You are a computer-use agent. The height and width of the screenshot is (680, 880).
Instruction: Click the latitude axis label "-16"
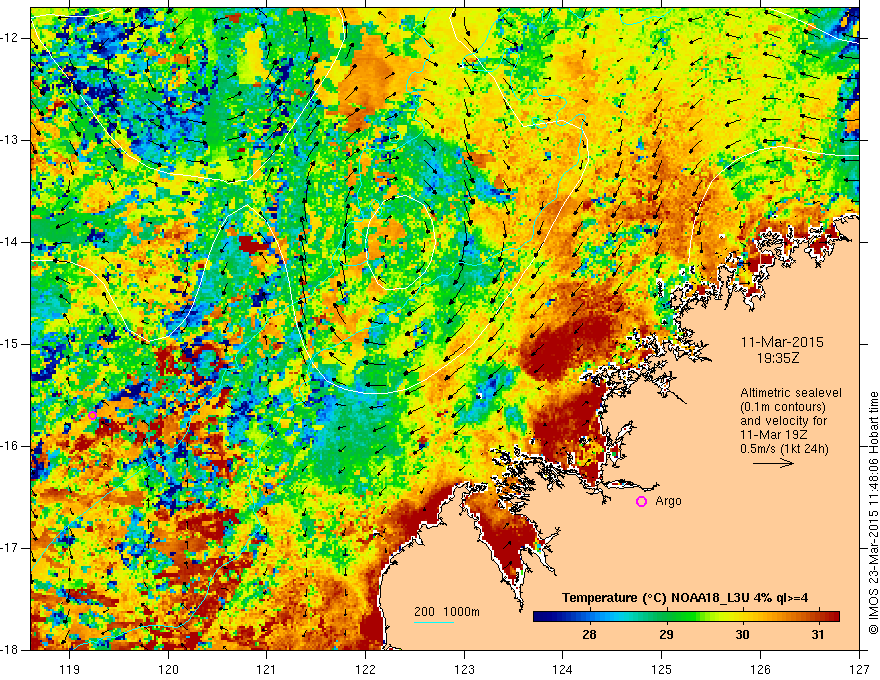click(x=11, y=446)
